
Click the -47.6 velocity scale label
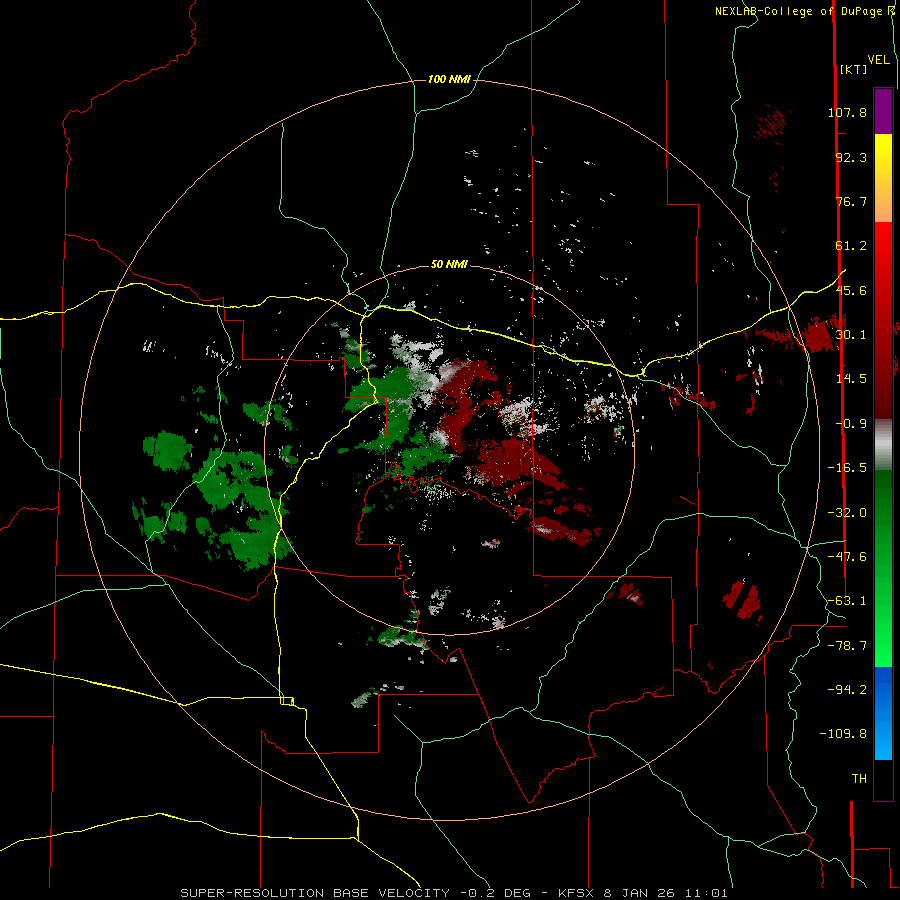coord(847,557)
